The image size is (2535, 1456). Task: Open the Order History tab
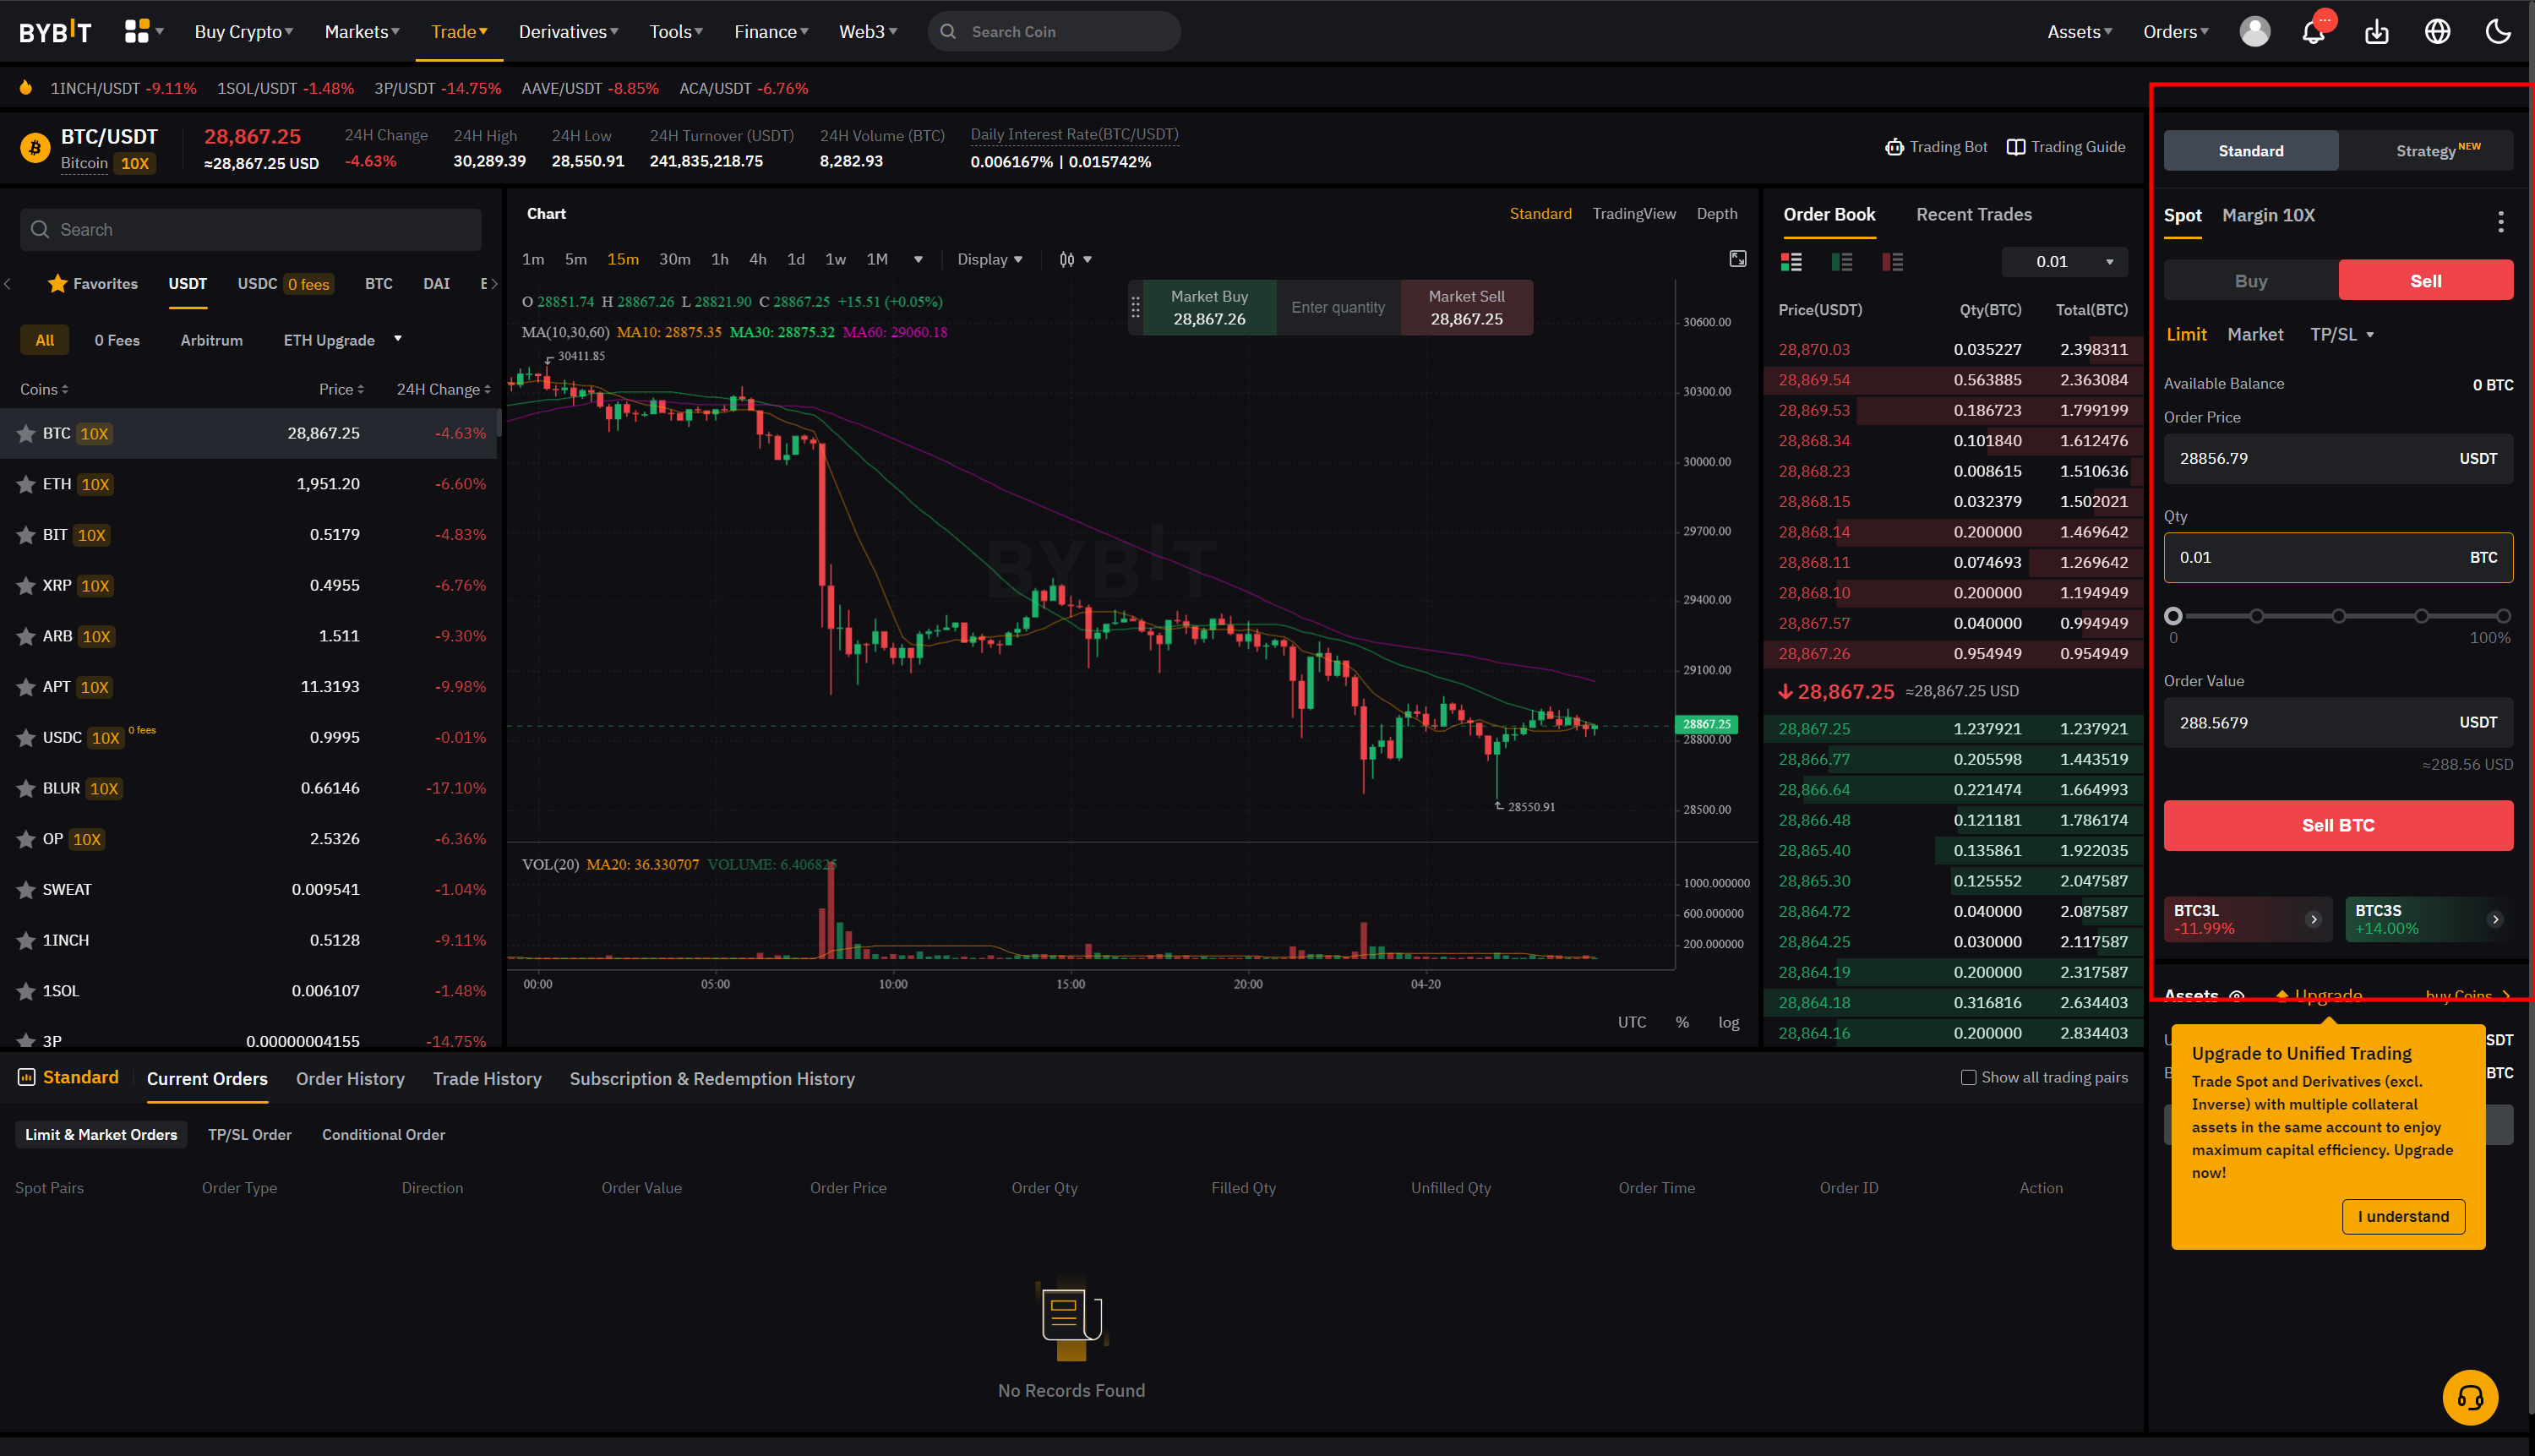350,1079
